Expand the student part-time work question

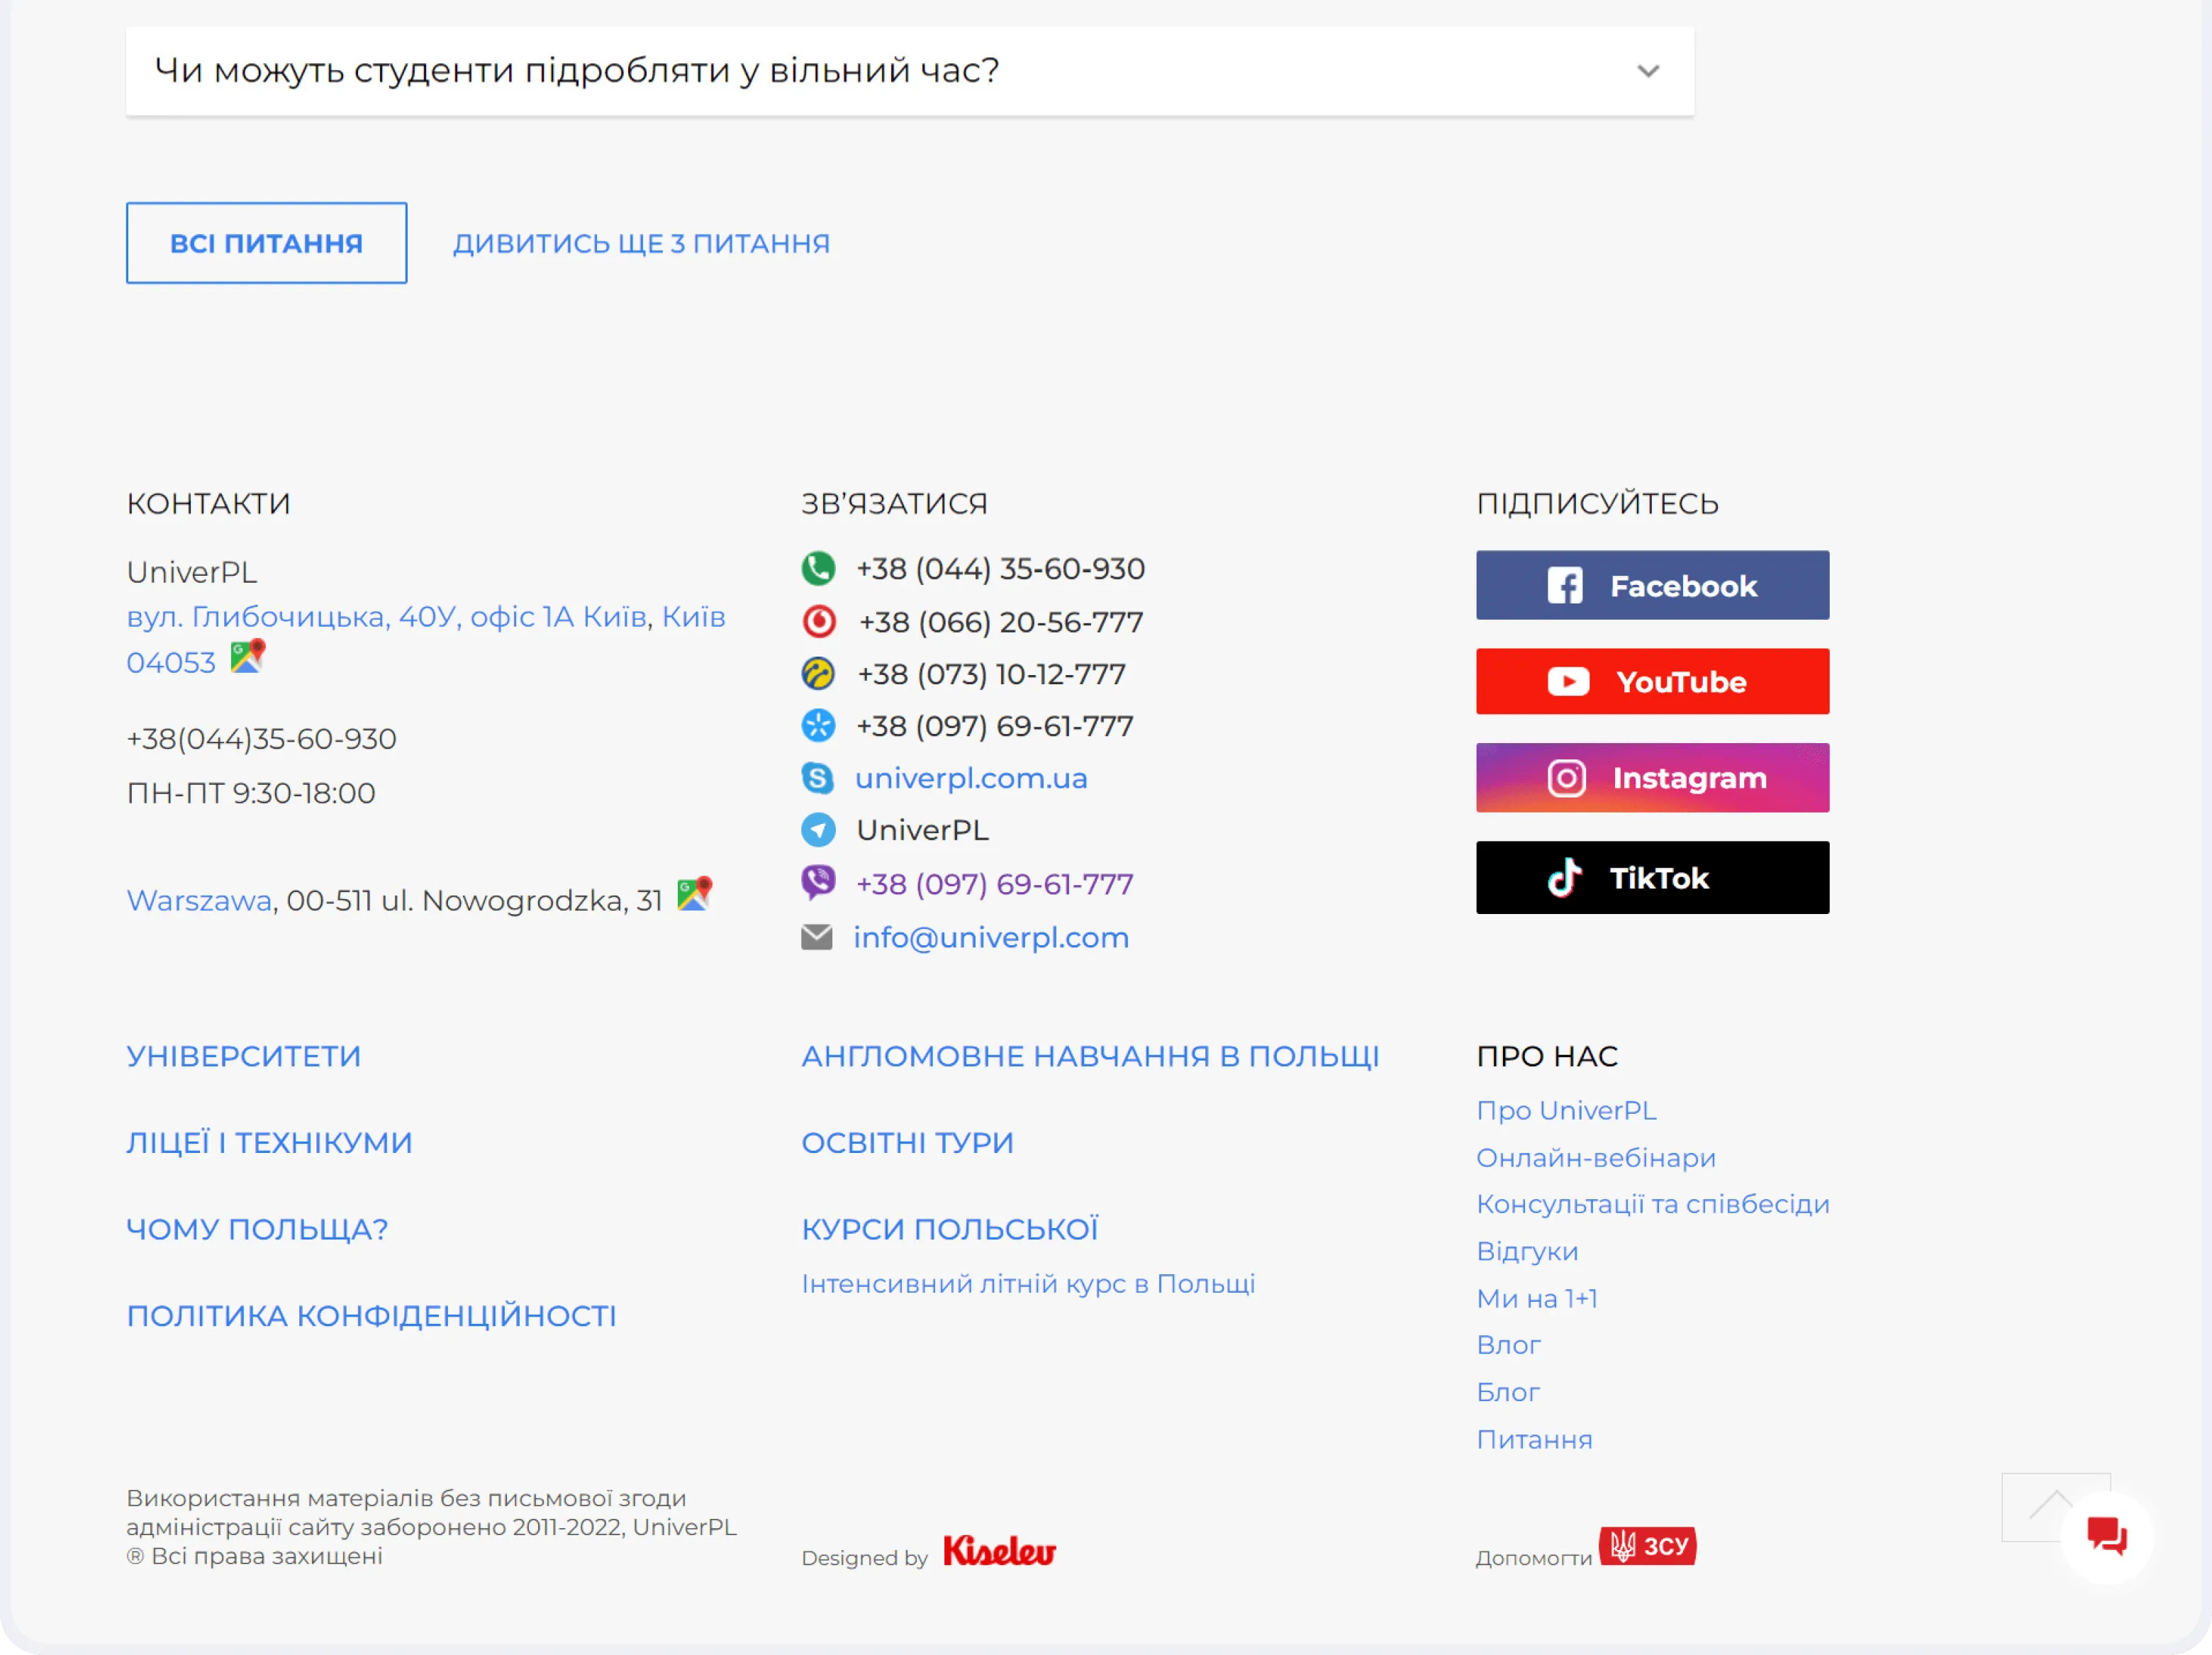[x=576, y=71]
